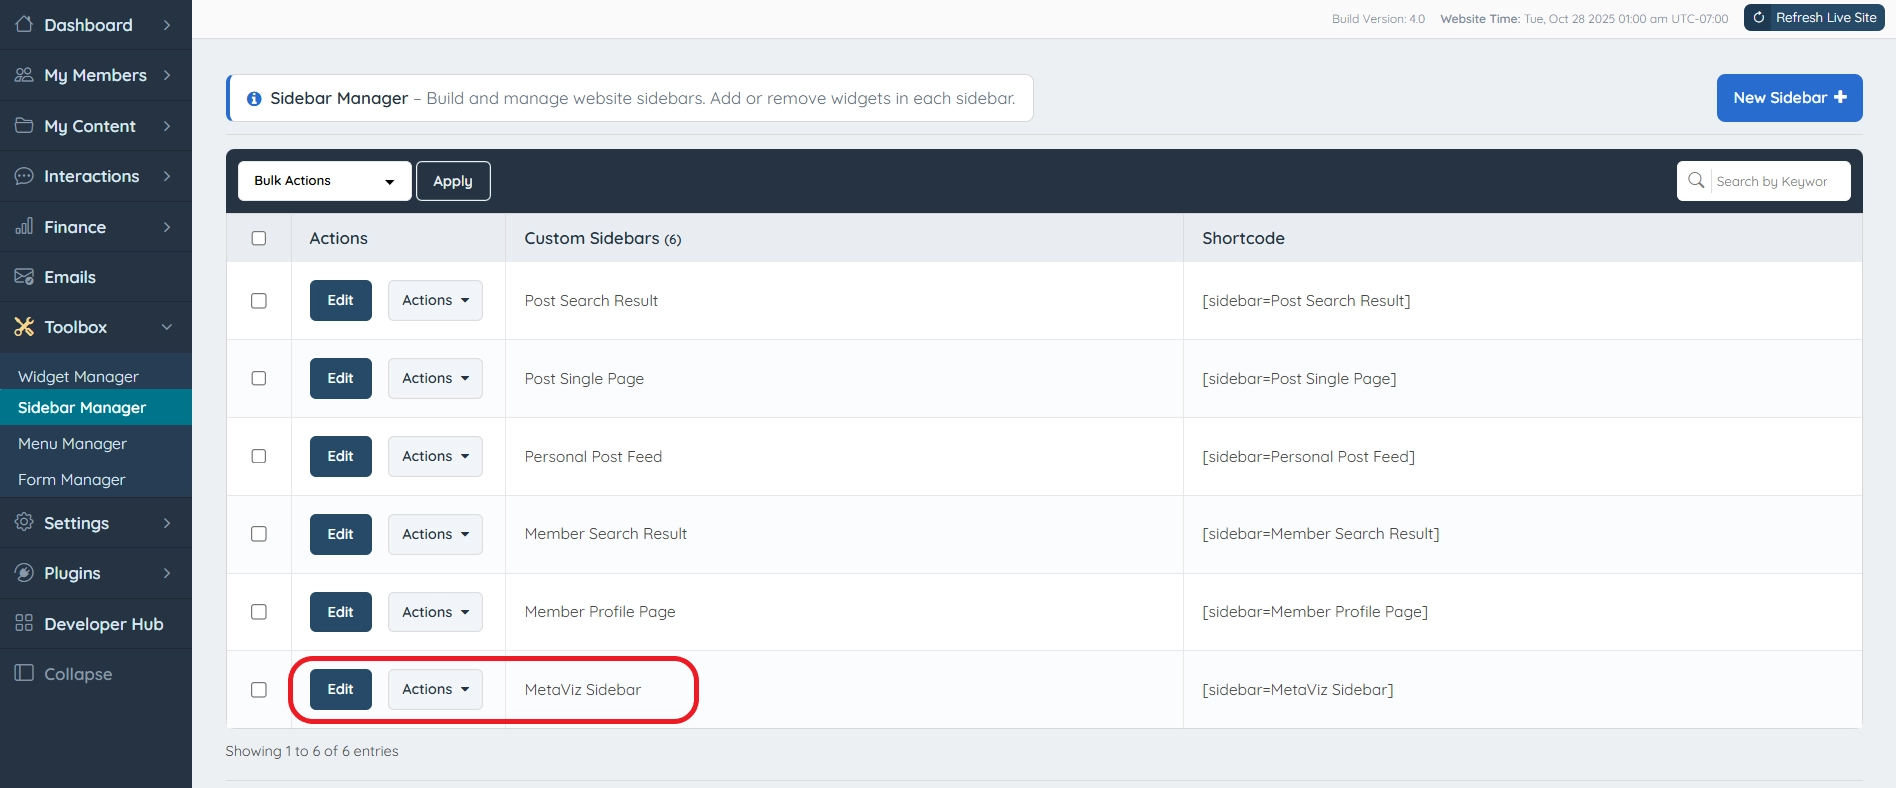Click the Settings gear icon
Image resolution: width=1896 pixels, height=788 pixels.
coord(24,522)
